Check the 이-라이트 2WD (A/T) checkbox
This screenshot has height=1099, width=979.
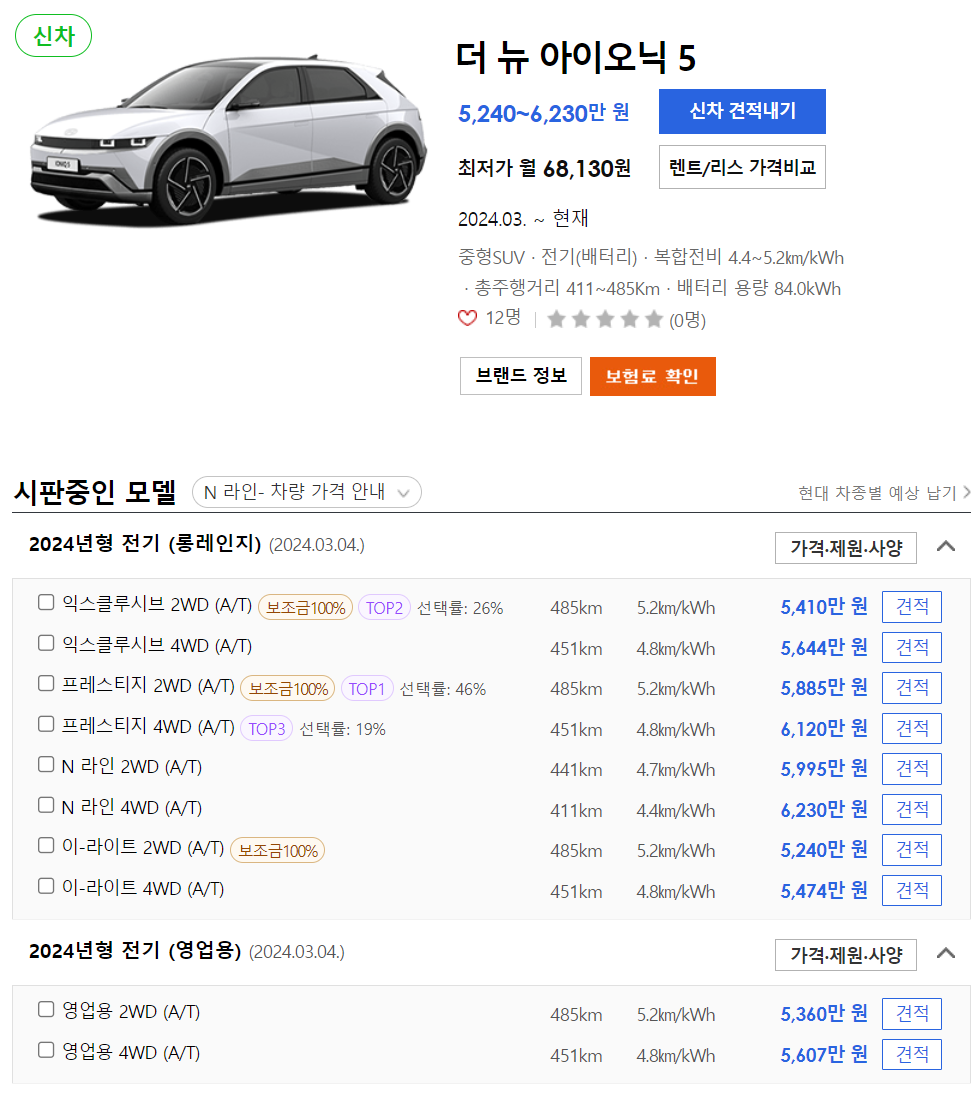(x=46, y=846)
